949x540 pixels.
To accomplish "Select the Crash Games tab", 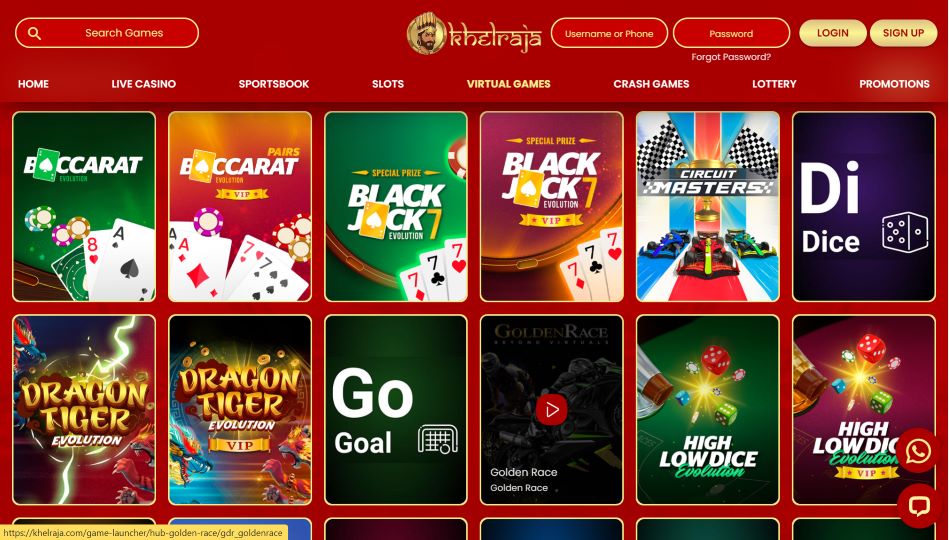I will click(651, 84).
